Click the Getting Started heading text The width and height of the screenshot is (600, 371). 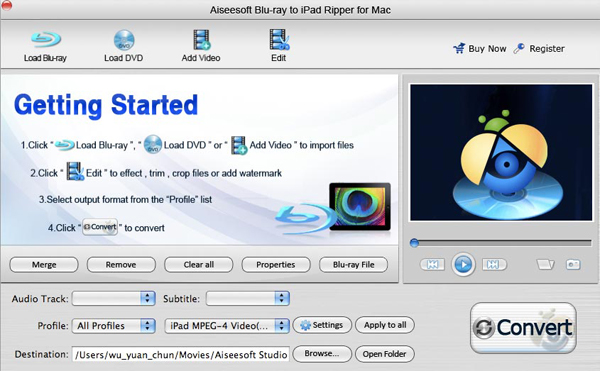click(106, 105)
